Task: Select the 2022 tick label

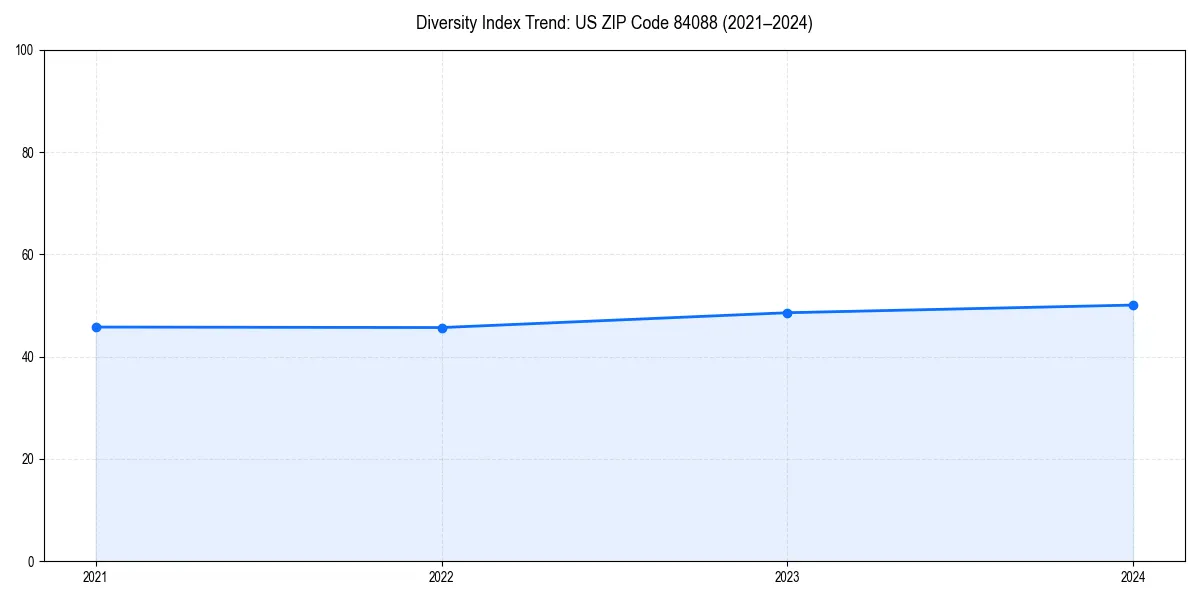Action: click(x=441, y=576)
